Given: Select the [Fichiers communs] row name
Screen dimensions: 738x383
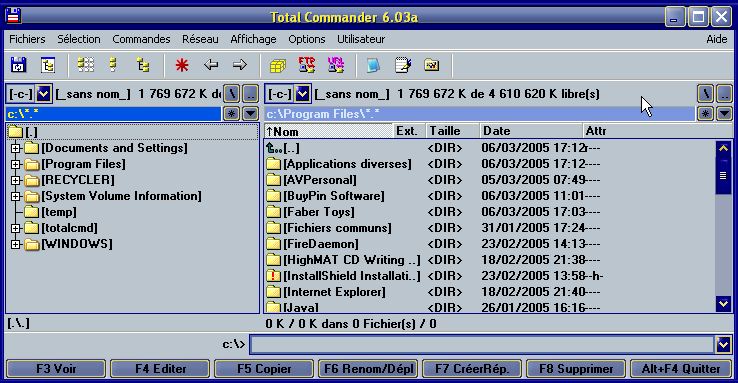Looking at the screenshot, I should coord(337,228).
